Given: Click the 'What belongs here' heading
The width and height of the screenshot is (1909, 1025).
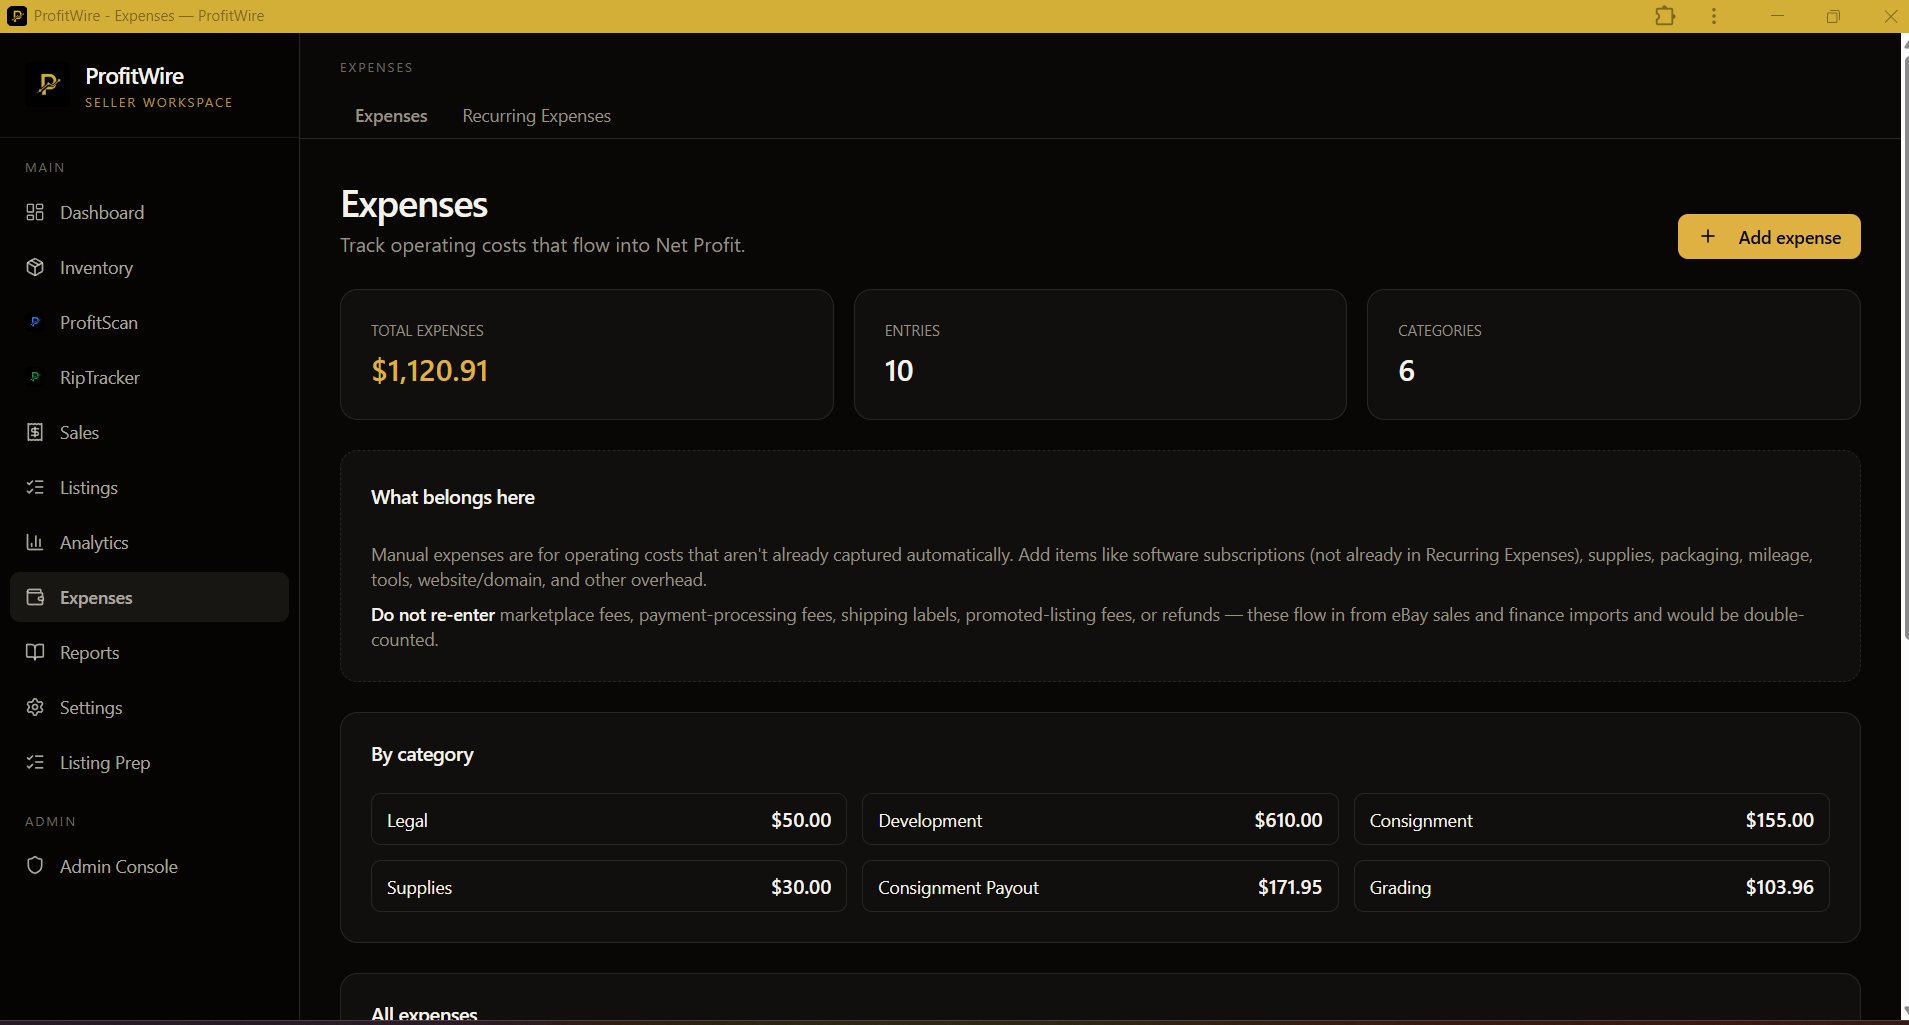Looking at the screenshot, I should point(453,497).
